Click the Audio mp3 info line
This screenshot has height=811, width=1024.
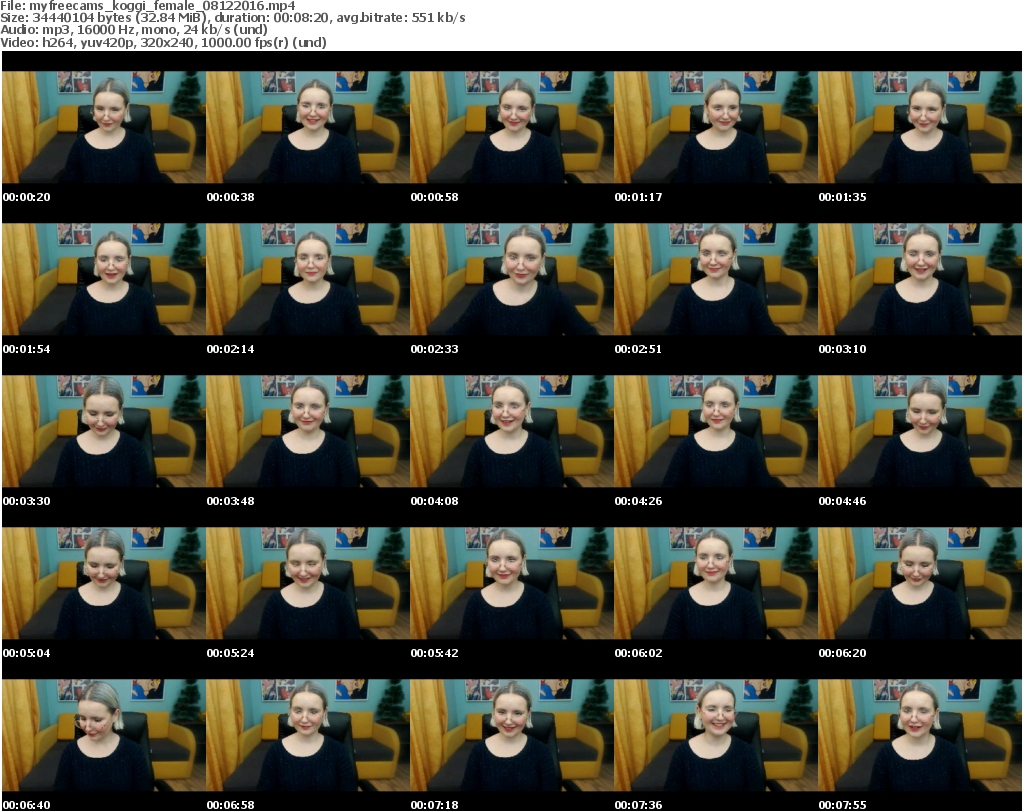click(x=134, y=30)
